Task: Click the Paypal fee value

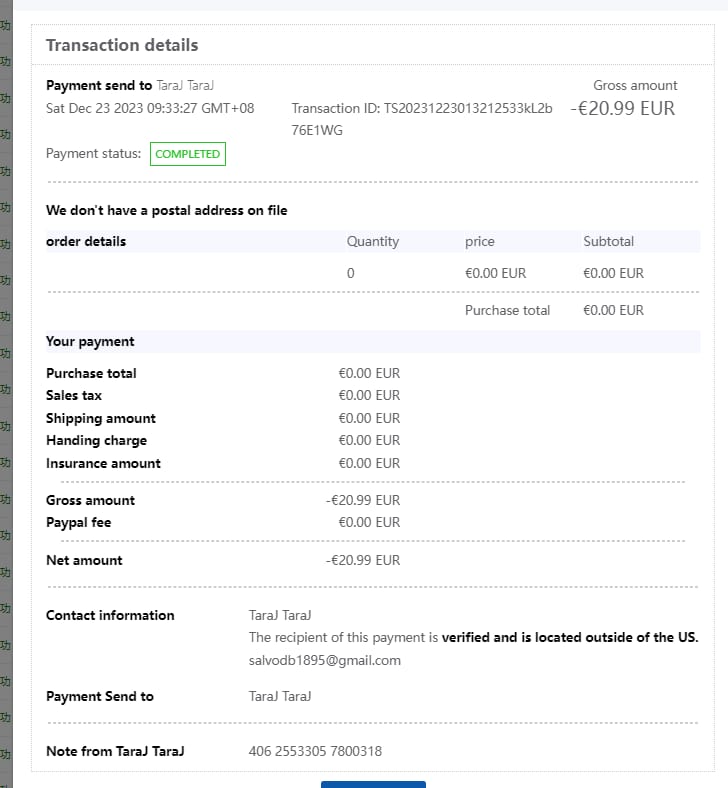Action: [369, 522]
